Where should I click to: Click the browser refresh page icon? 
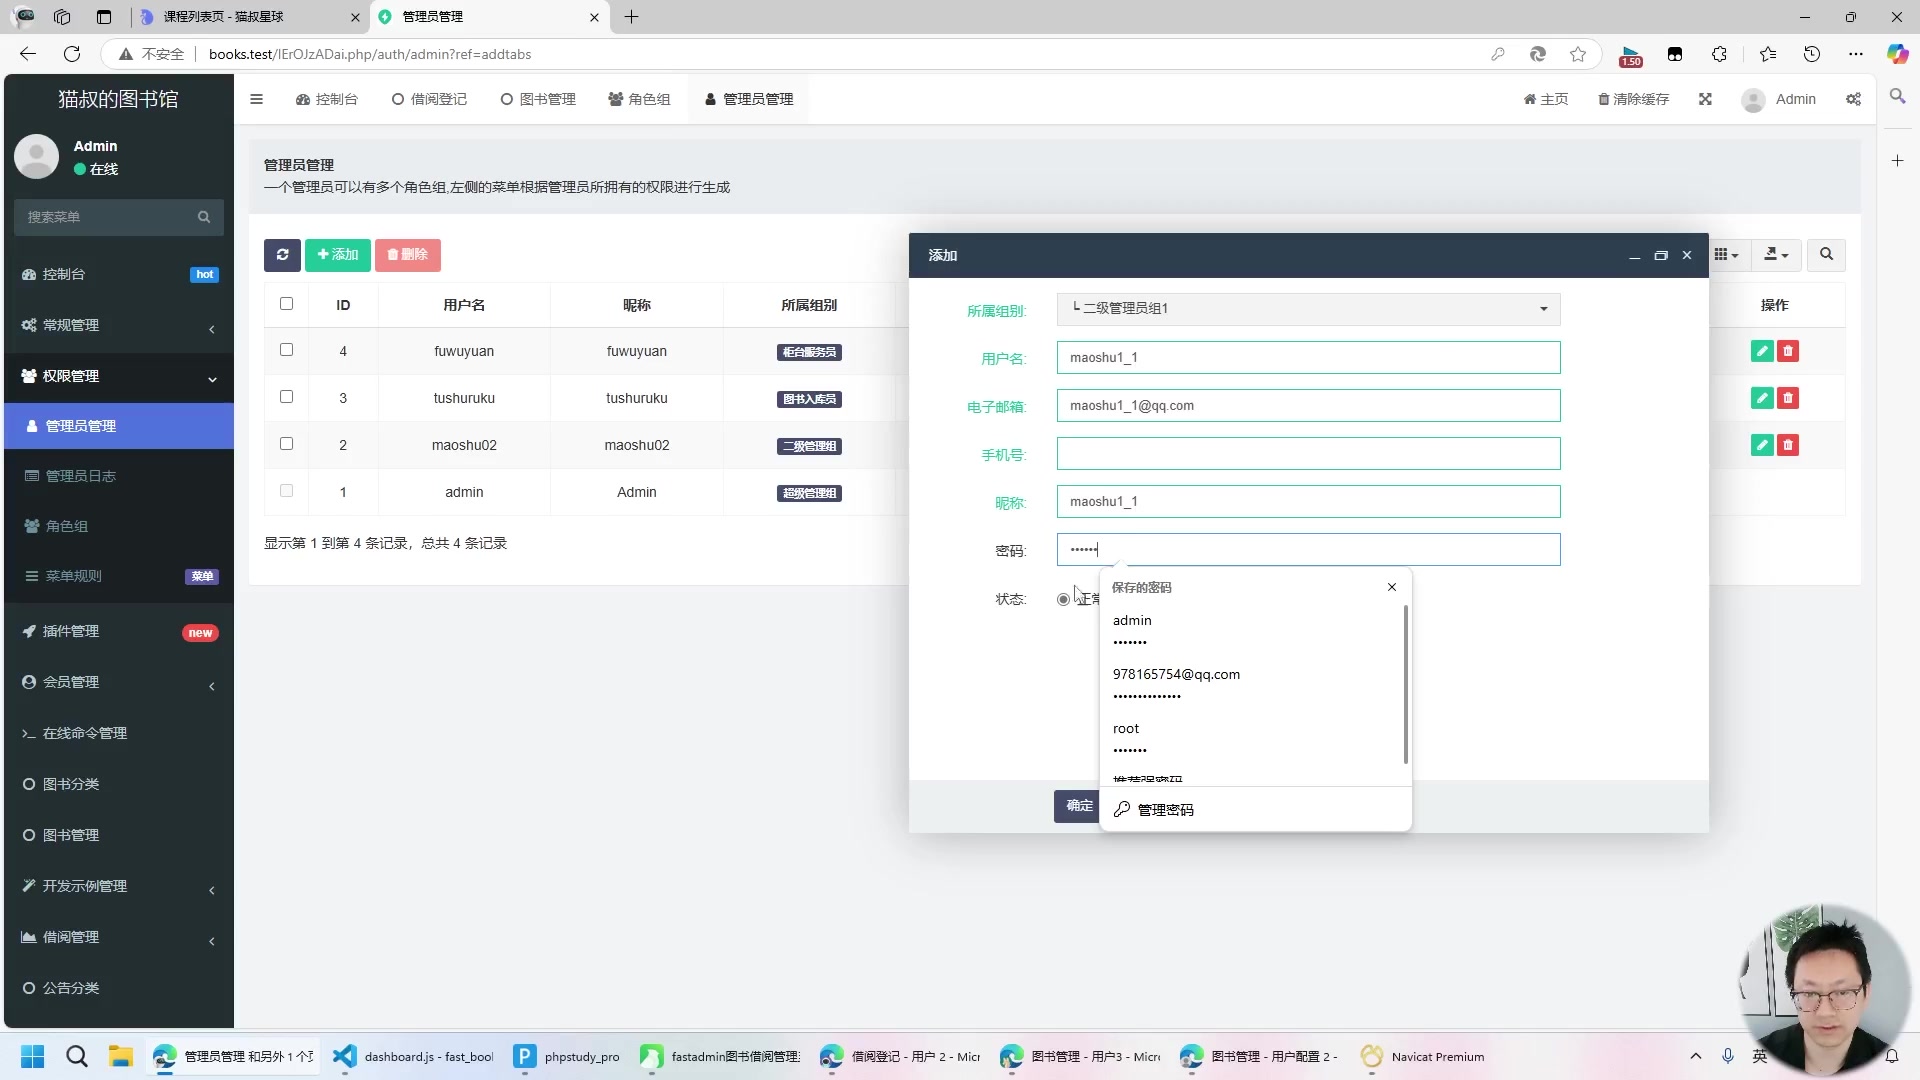[x=72, y=54]
